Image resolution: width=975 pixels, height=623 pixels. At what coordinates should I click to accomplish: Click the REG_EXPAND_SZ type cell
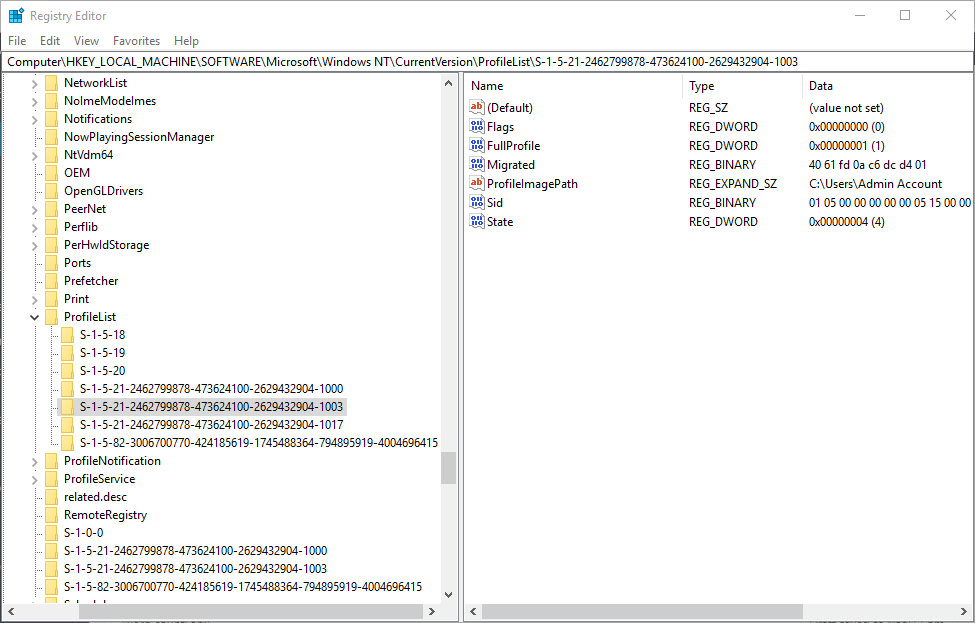click(x=732, y=184)
